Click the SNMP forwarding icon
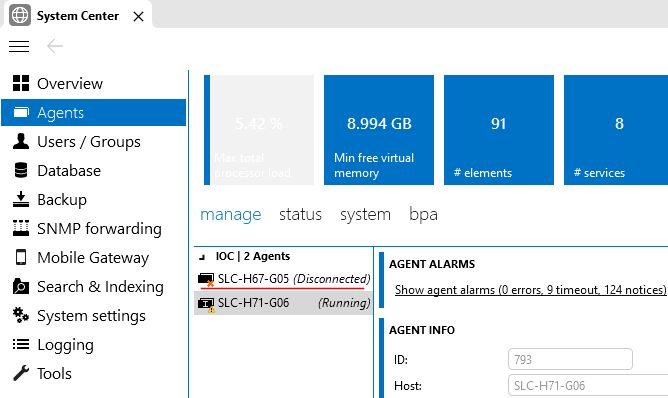Viewport: 668px width, 398px height. [x=21, y=228]
